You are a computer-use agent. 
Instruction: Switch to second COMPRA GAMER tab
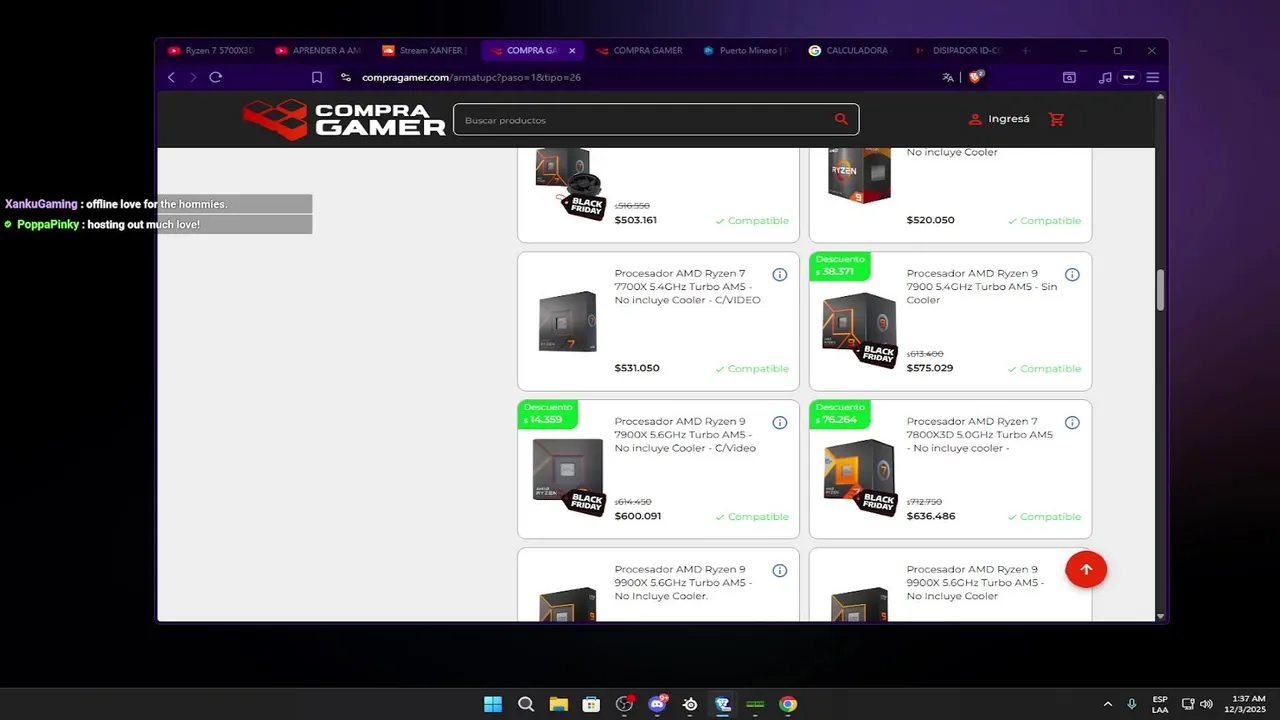click(x=639, y=51)
